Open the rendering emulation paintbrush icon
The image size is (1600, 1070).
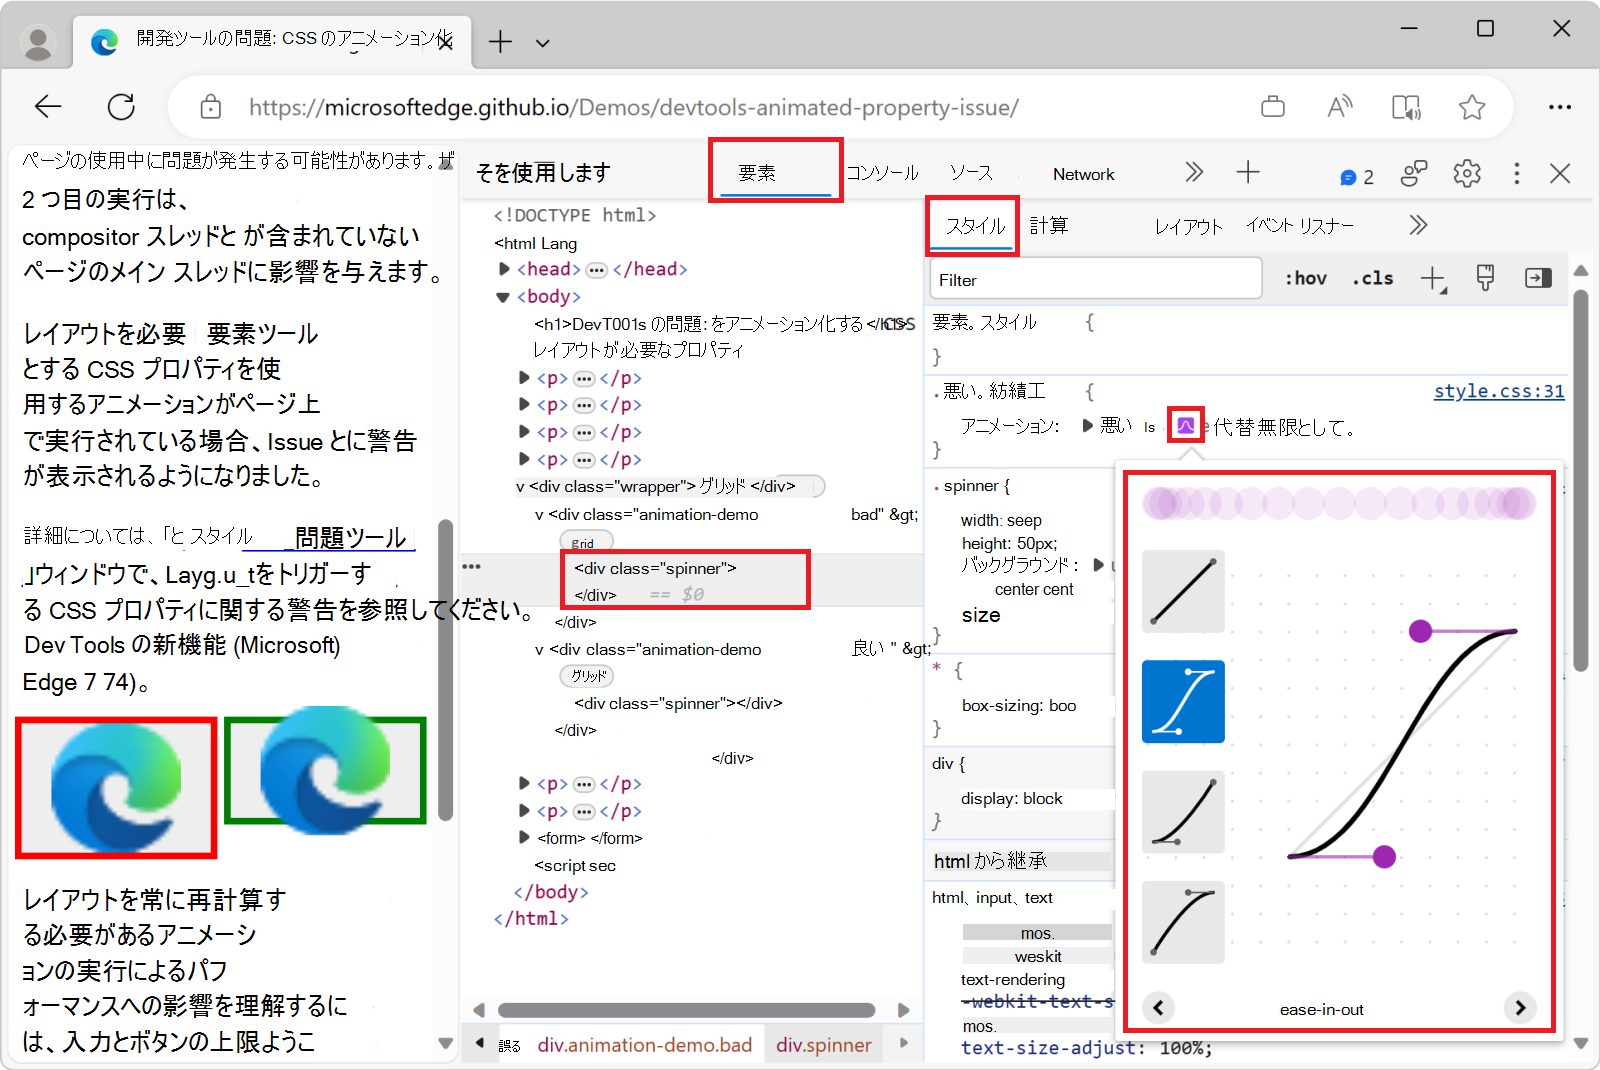click(x=1485, y=279)
